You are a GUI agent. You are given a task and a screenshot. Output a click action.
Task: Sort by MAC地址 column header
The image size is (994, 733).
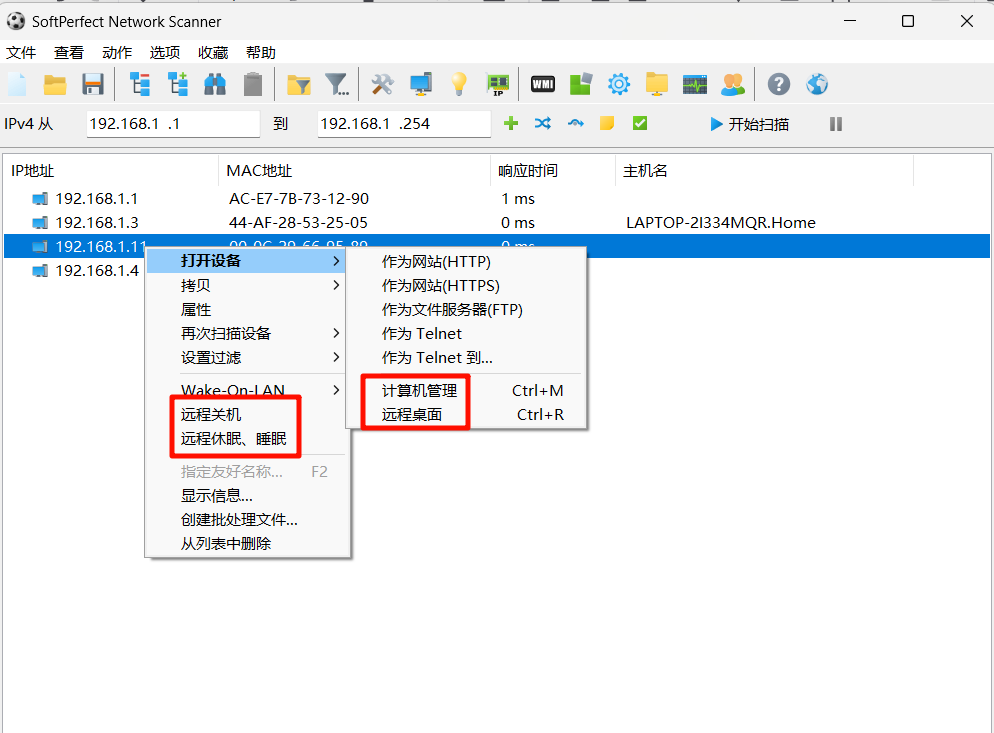(354, 171)
